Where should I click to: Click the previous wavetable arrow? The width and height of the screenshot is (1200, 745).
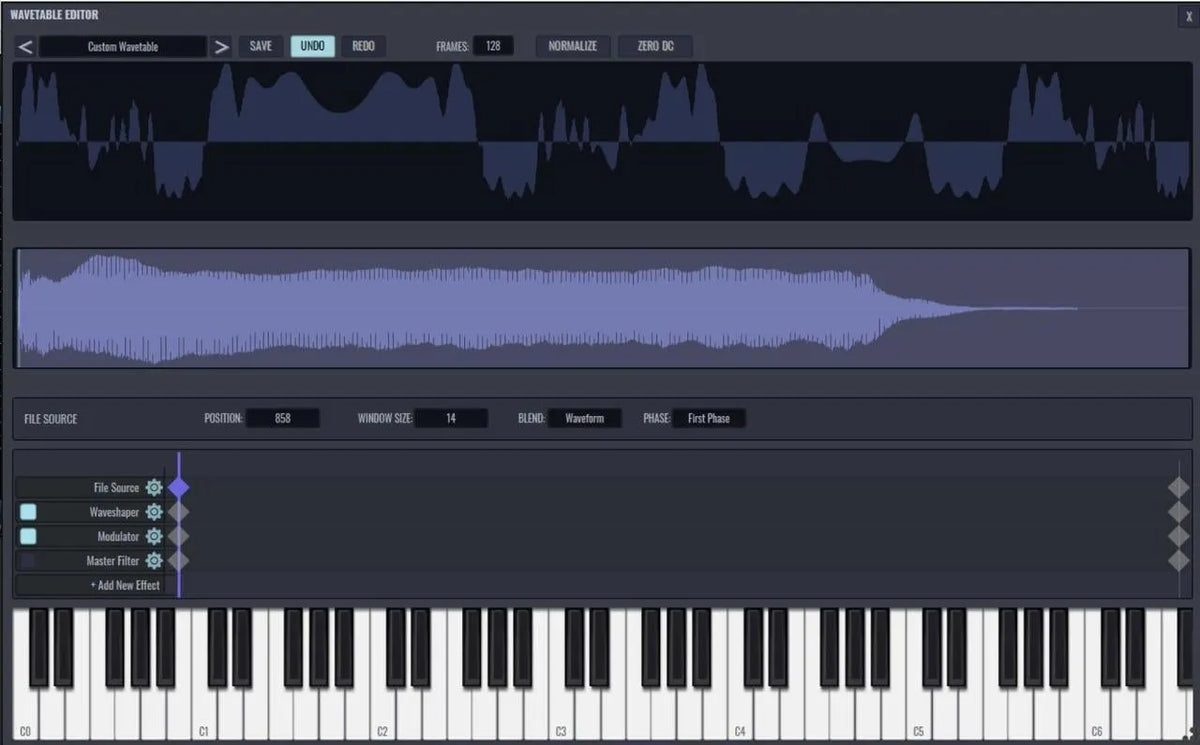[x=24, y=45]
